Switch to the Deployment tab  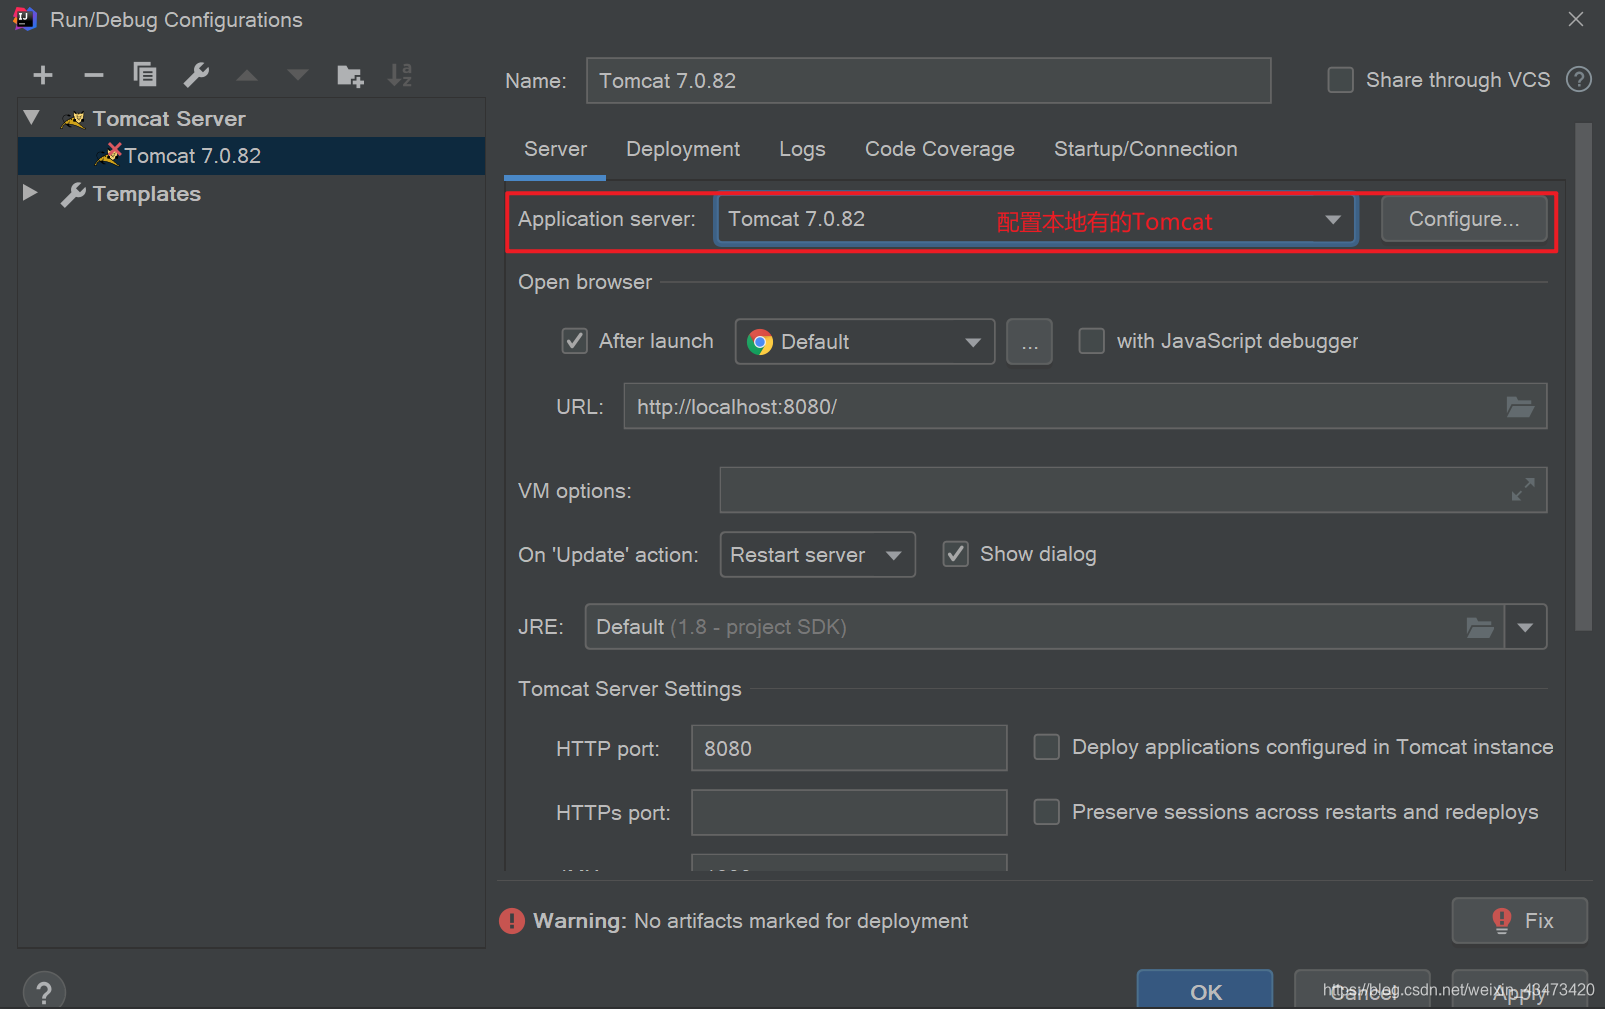[x=683, y=149]
